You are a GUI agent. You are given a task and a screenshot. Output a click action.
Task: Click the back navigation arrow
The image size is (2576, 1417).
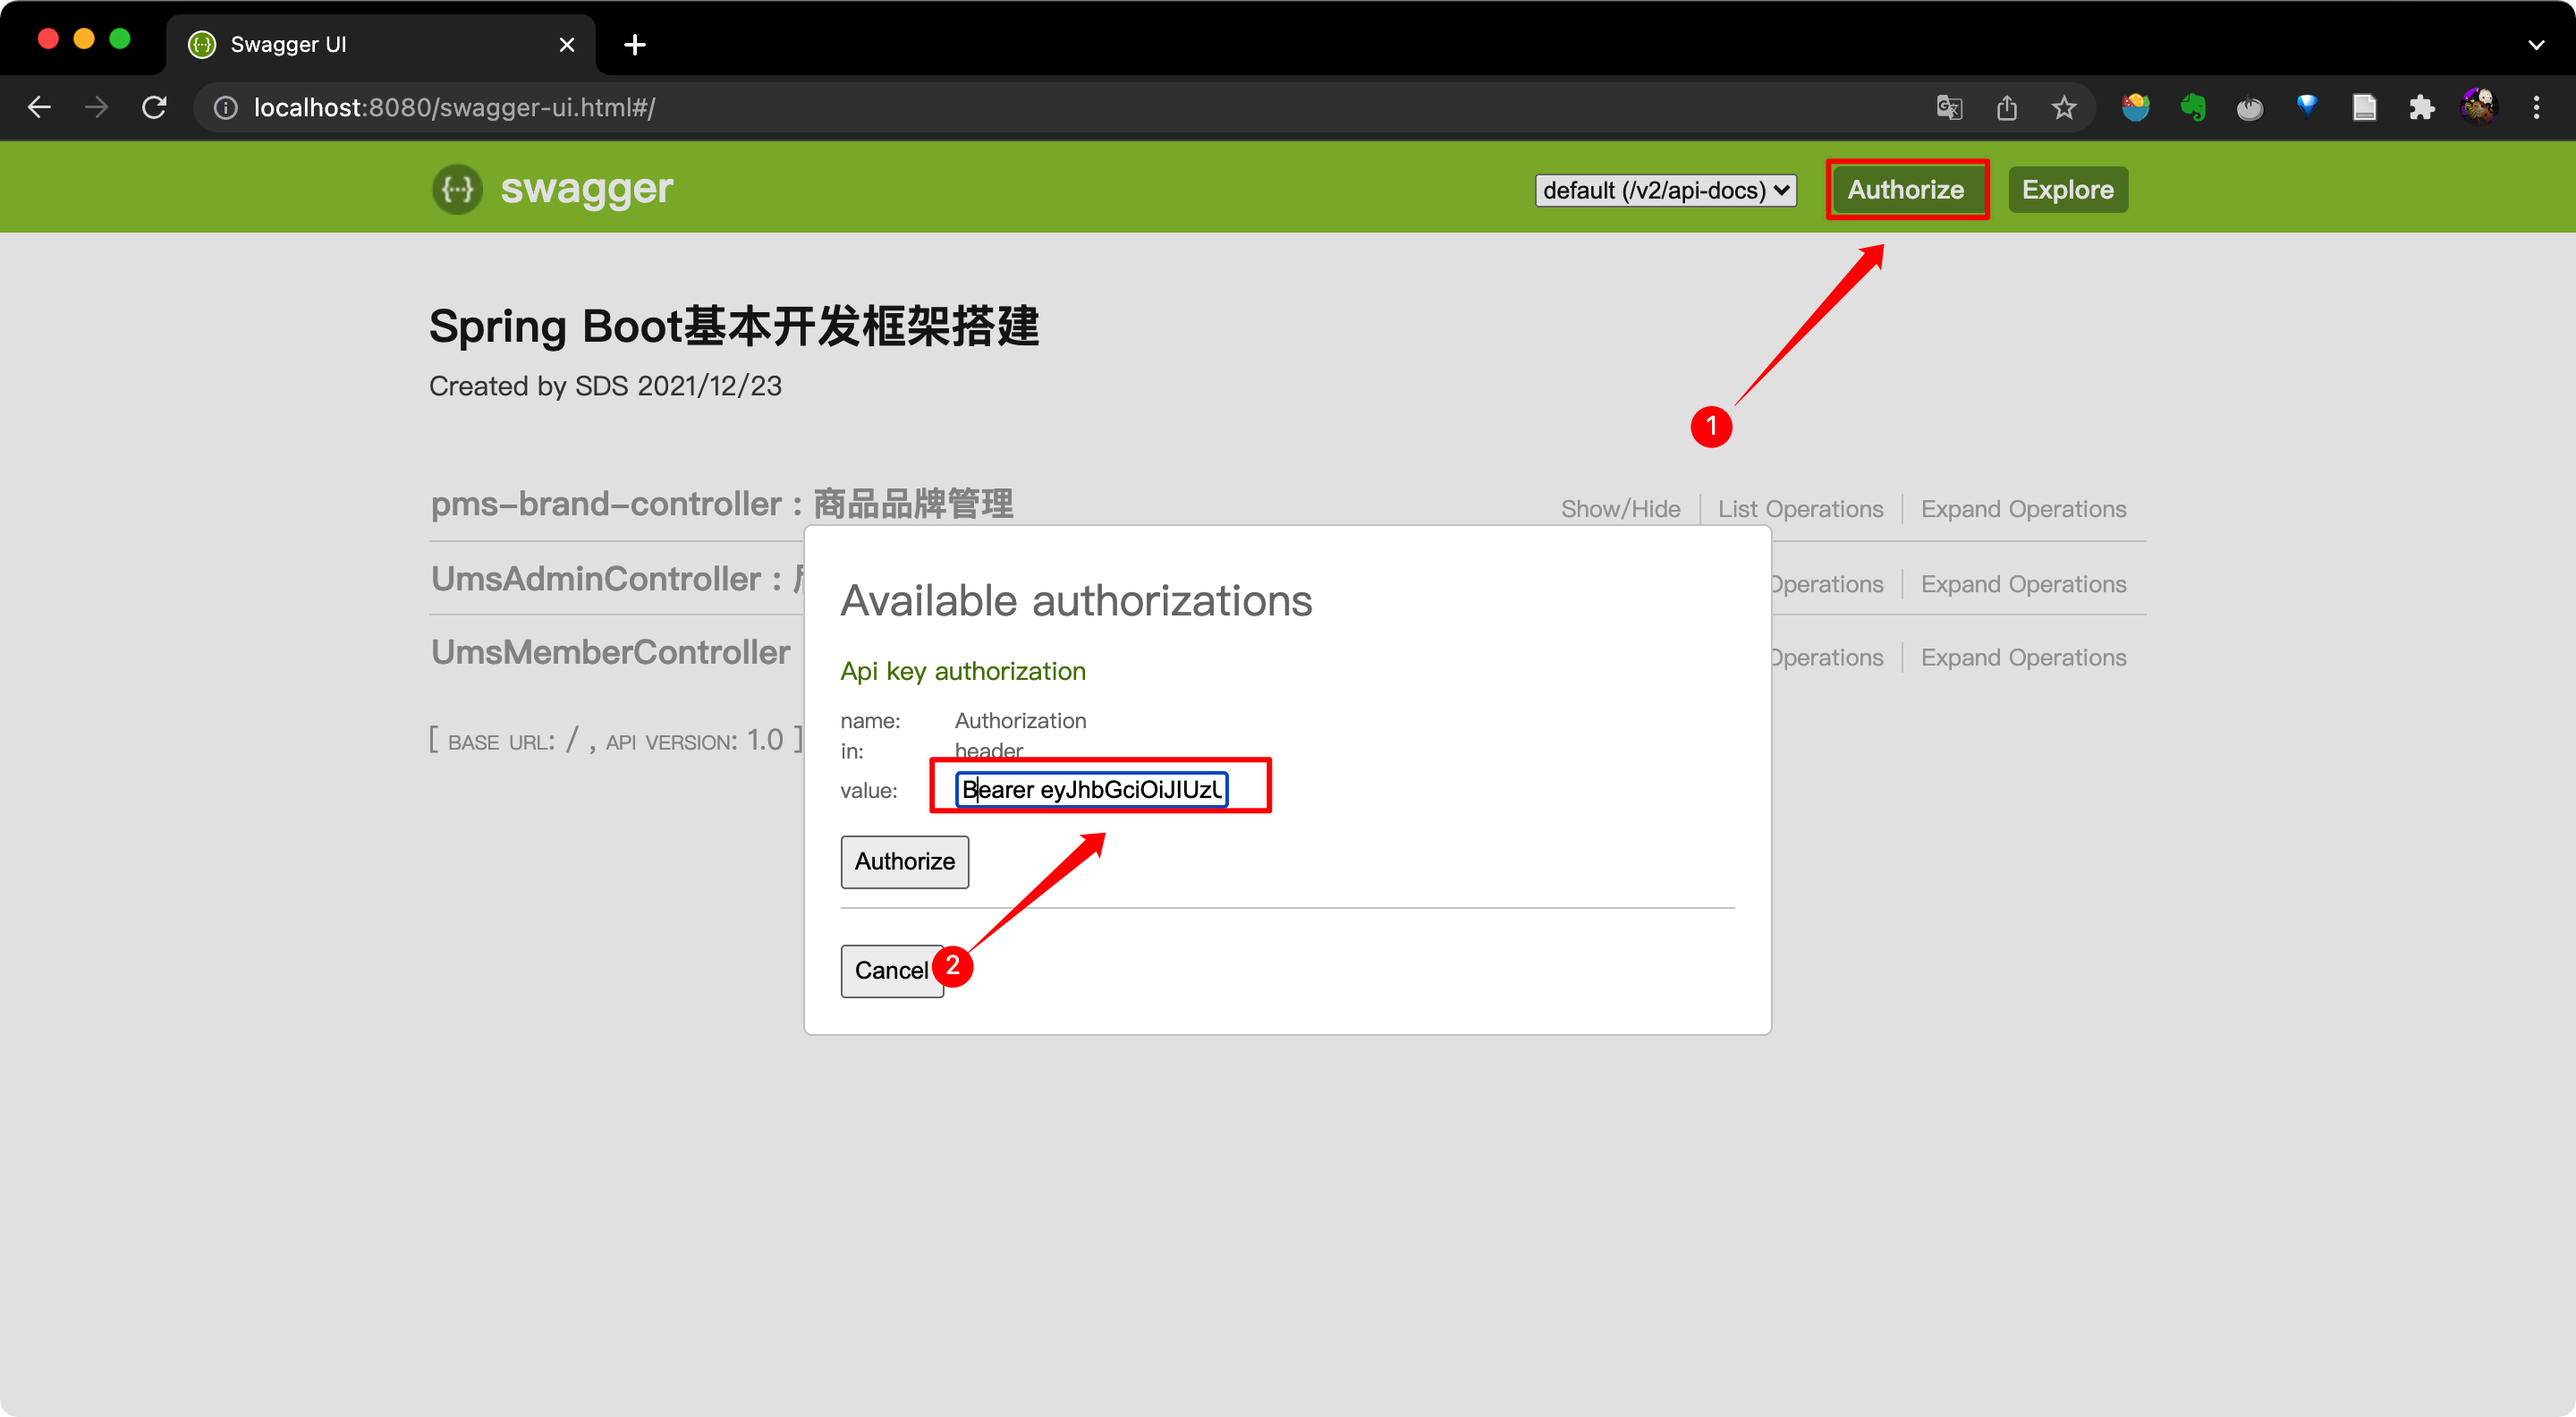[40, 107]
